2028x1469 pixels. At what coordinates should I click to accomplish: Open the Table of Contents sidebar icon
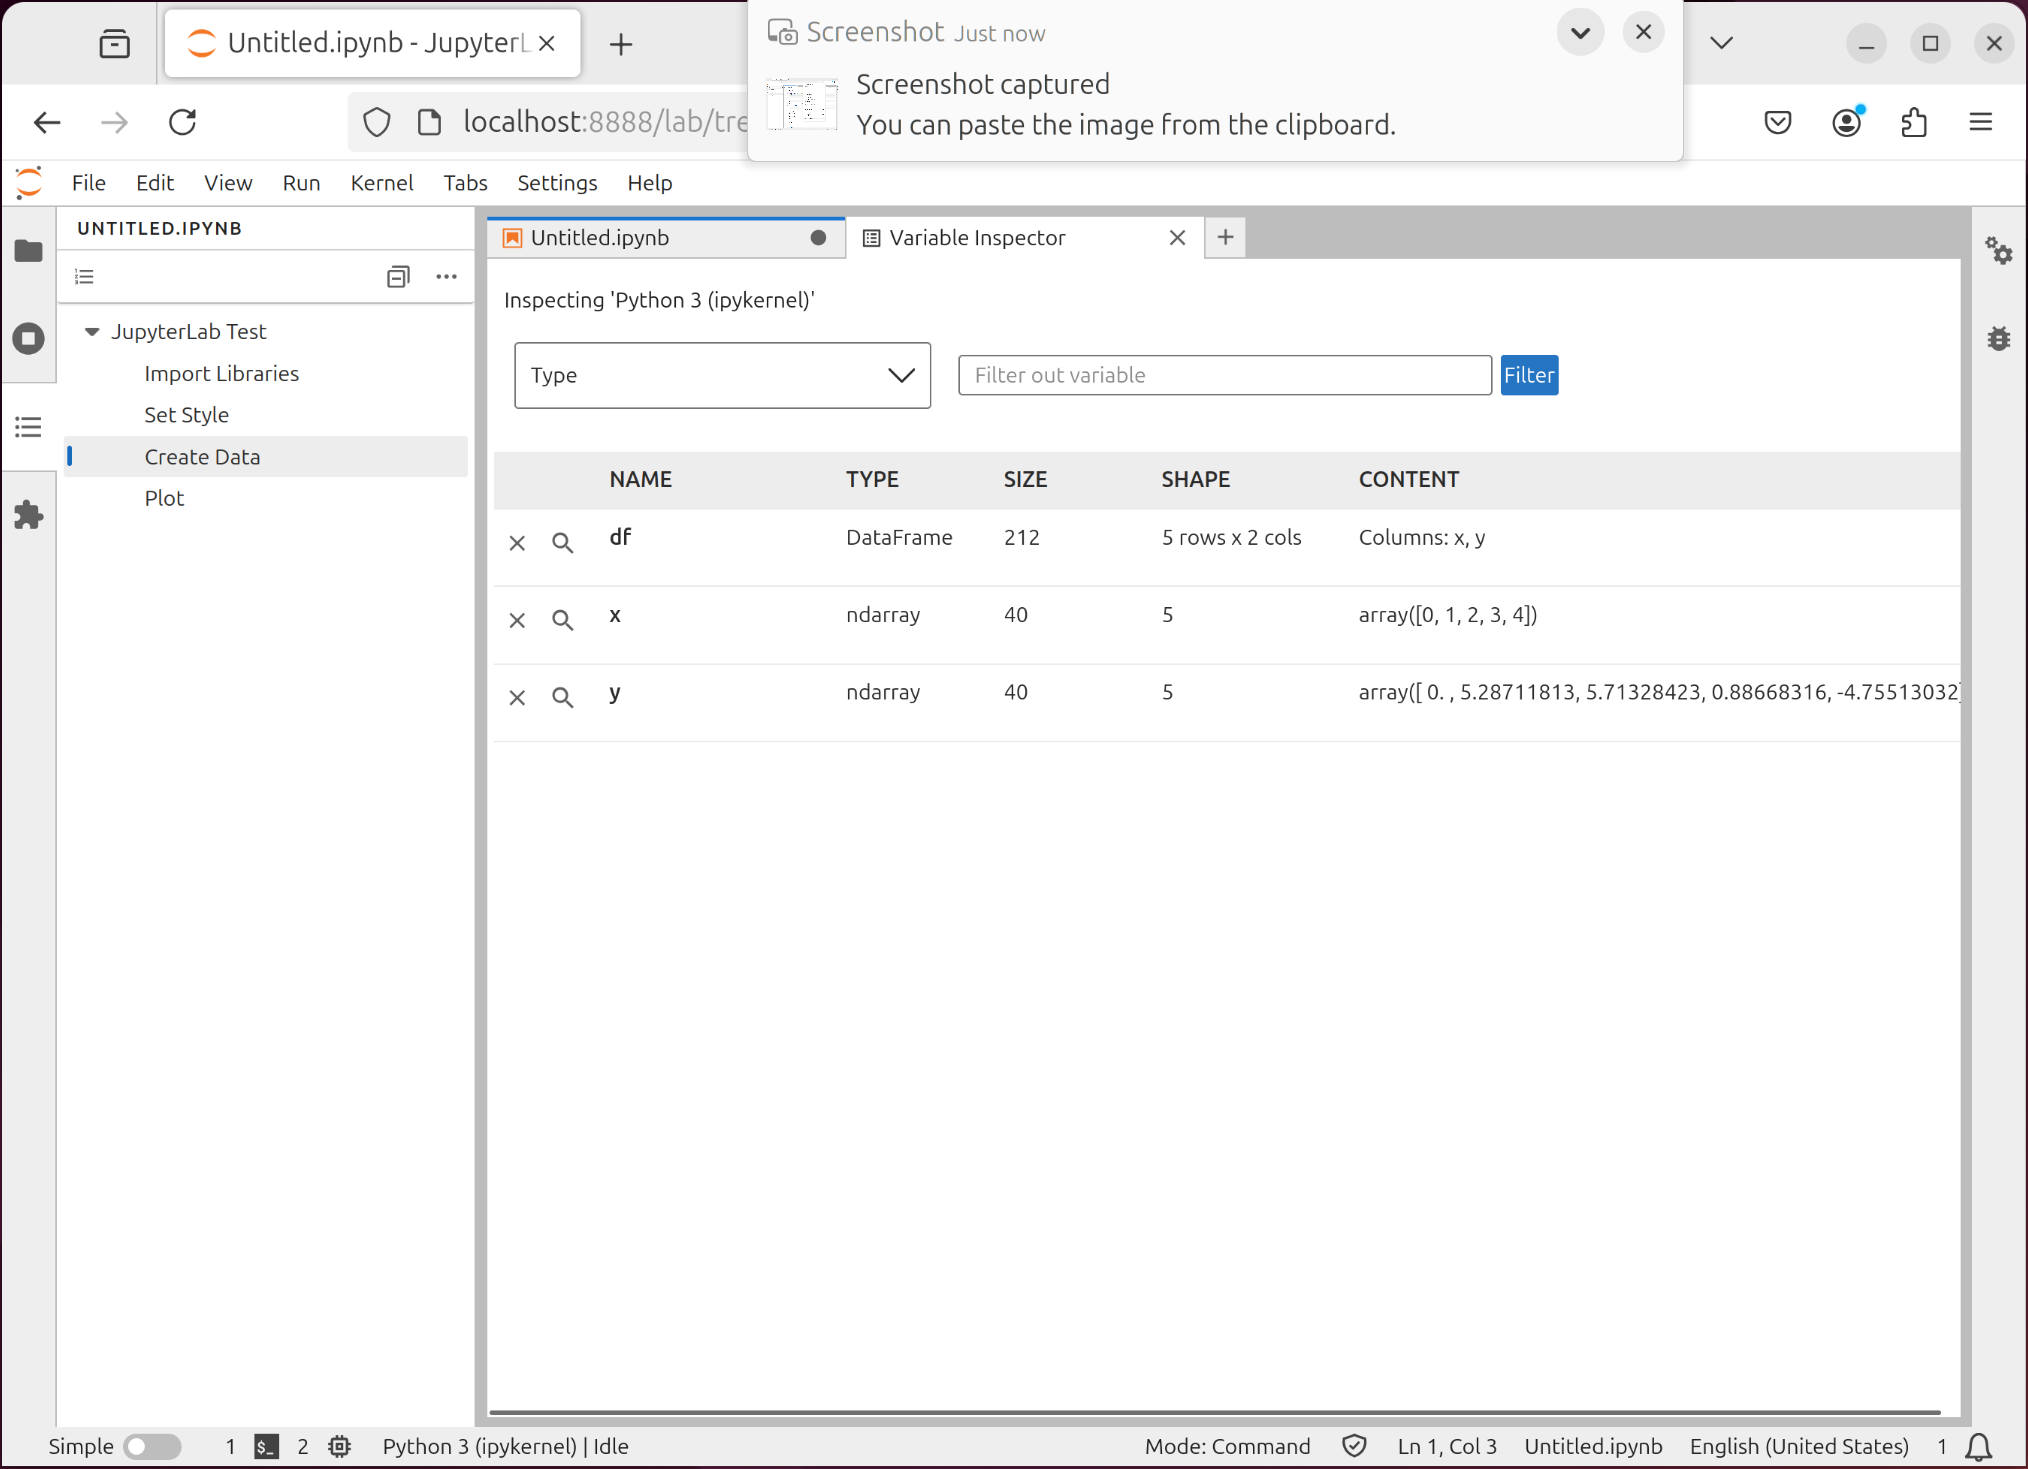tap(29, 427)
